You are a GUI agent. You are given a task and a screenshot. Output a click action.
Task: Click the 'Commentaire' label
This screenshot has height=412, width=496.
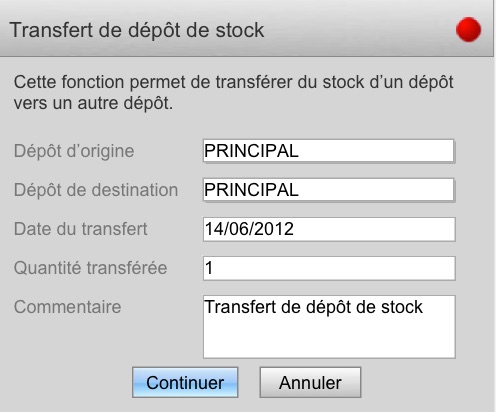point(67,307)
